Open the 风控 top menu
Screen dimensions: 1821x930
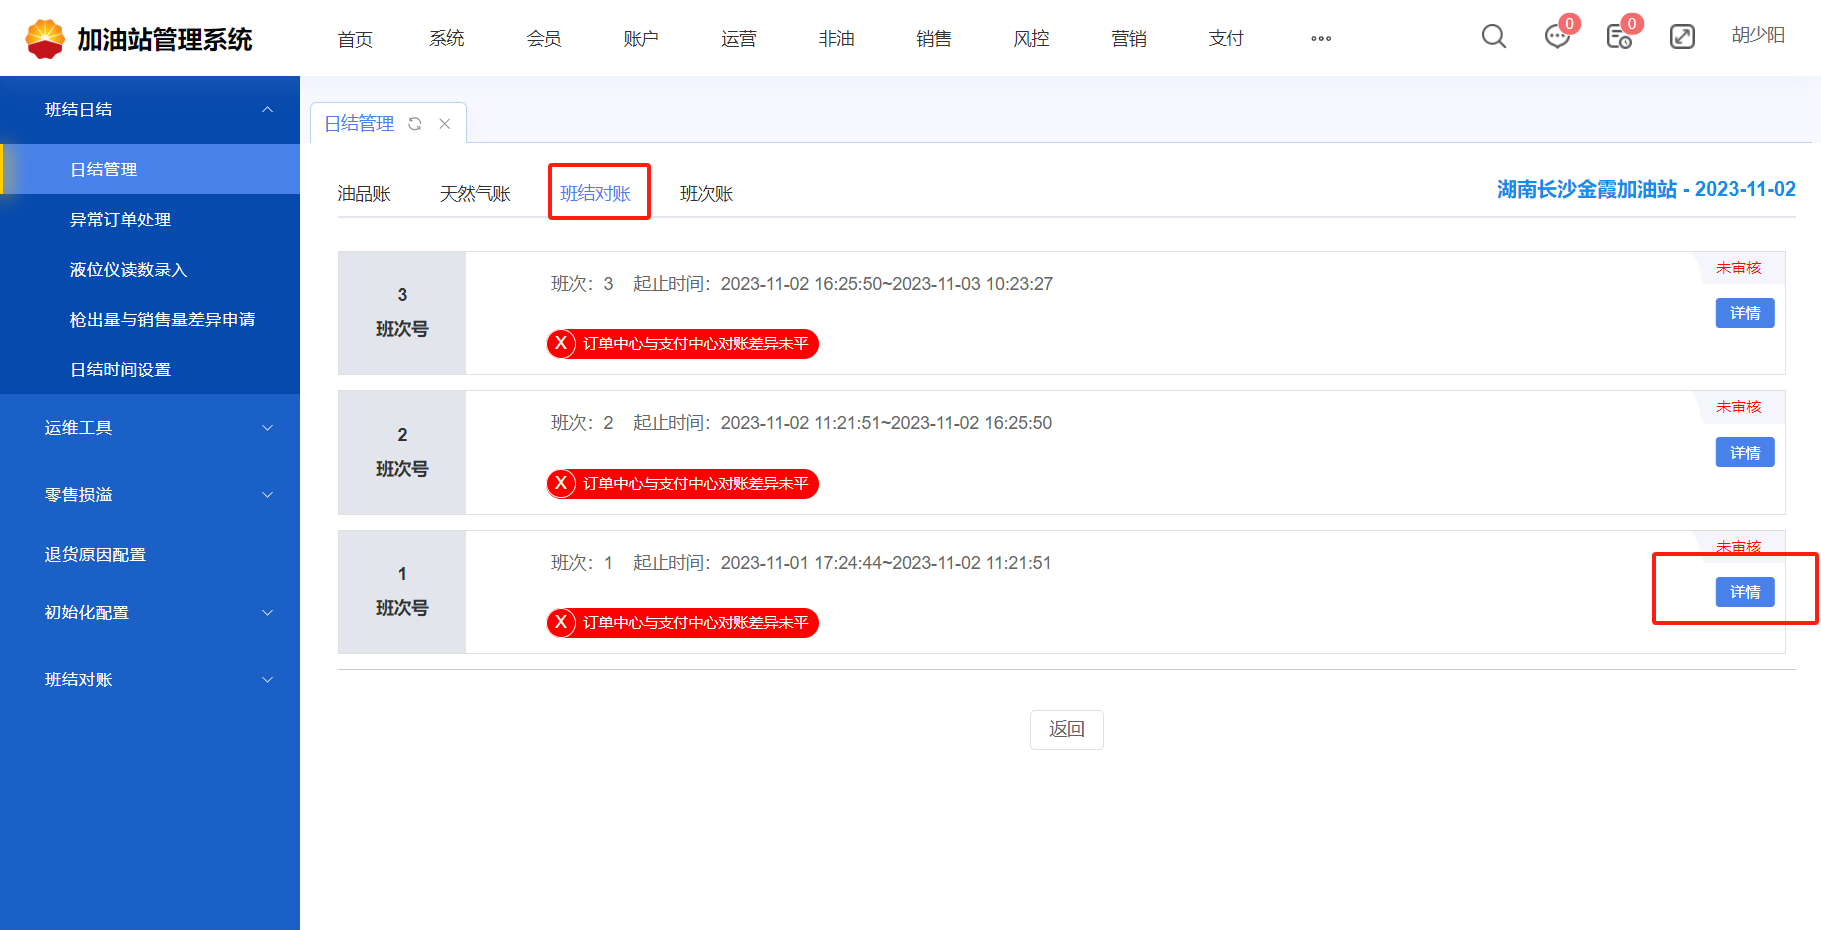pos(1031,39)
